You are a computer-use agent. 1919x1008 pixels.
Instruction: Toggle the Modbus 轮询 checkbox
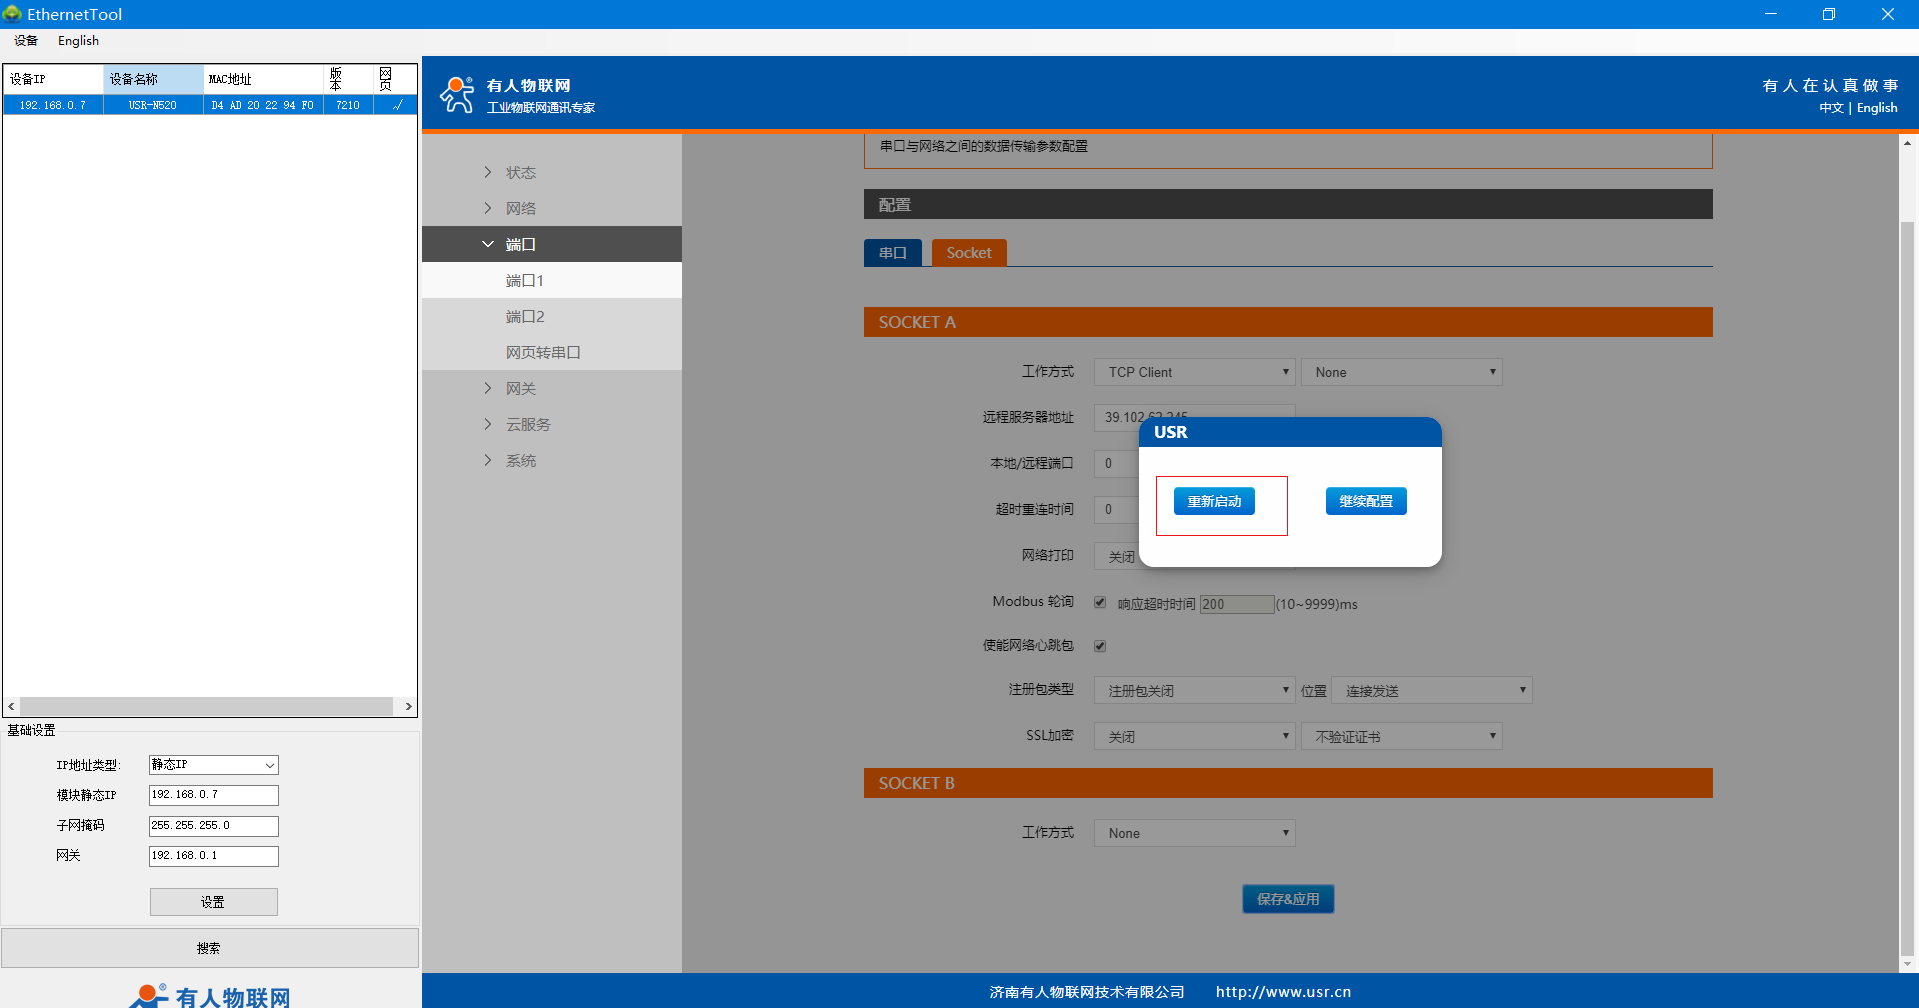(1100, 603)
